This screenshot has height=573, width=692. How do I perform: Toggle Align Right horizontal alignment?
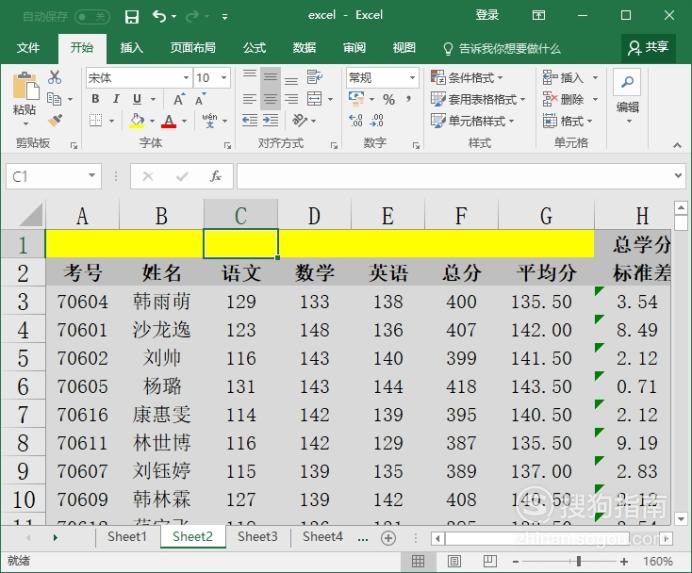[291, 99]
